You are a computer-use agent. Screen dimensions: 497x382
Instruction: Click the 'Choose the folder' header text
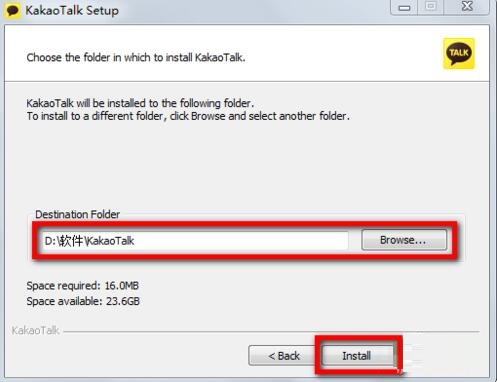136,58
